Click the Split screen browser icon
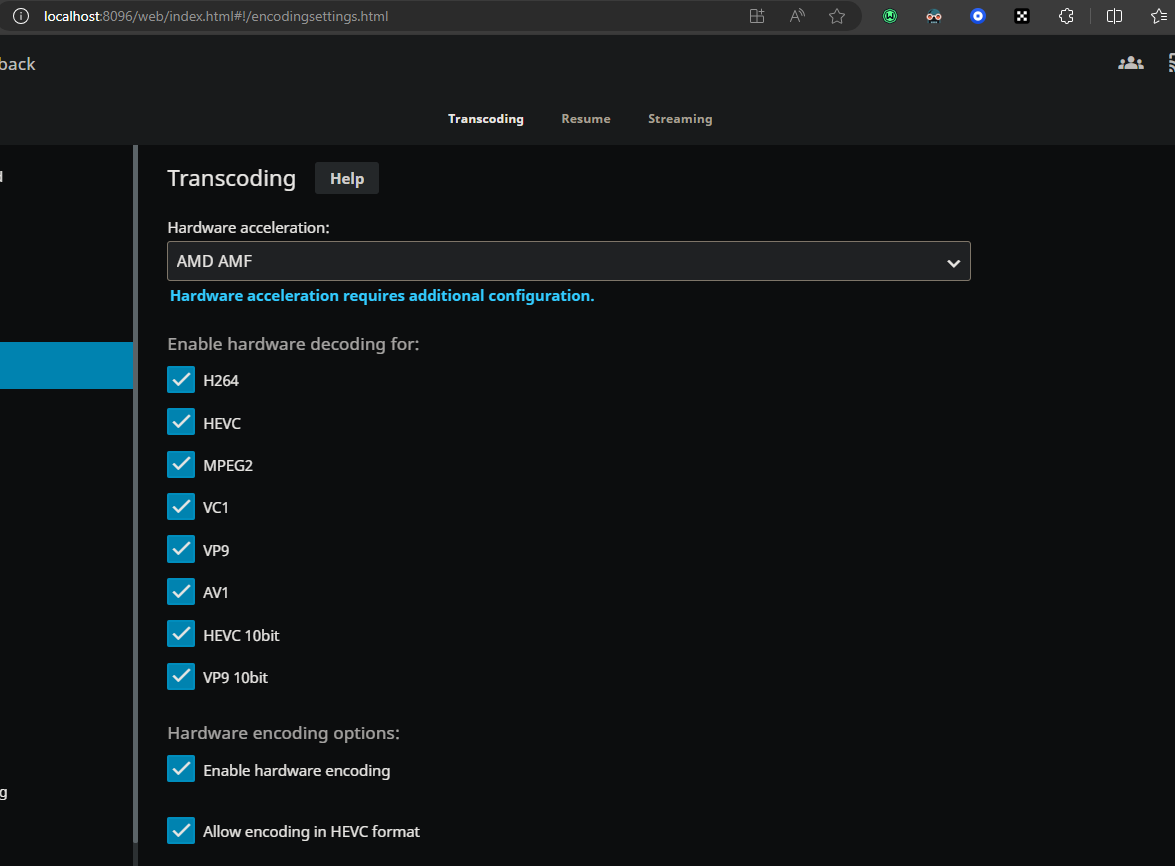 click(x=1114, y=16)
